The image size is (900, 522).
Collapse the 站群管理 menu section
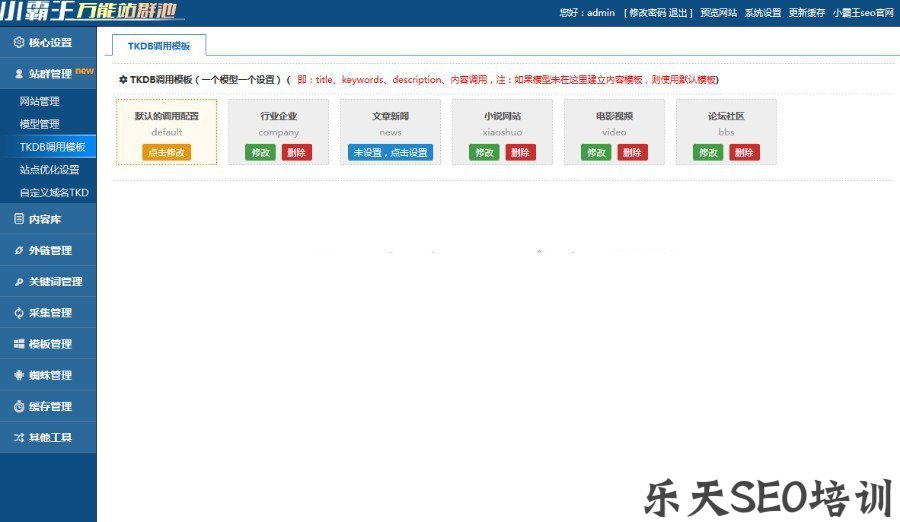(x=48, y=74)
